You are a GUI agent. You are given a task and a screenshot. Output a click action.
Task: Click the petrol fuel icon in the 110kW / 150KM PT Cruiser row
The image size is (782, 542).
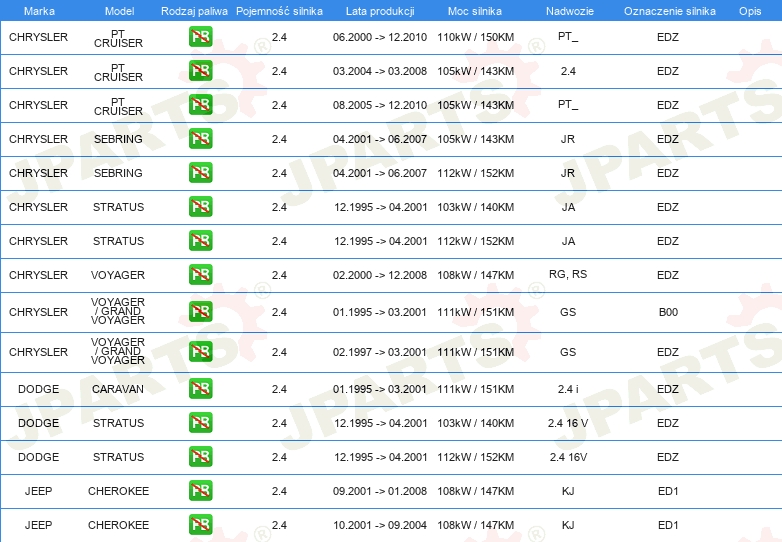coord(200,37)
